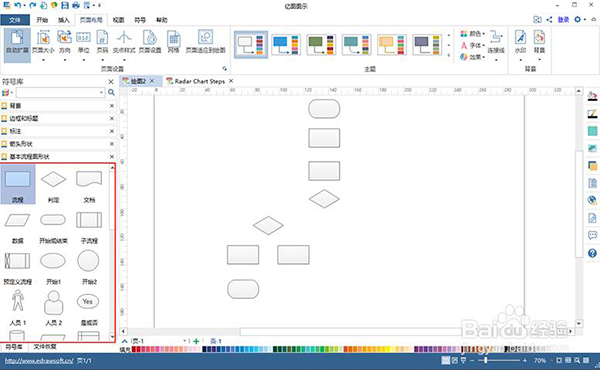Select the first gray theme thumbnail
The height and width of the screenshot is (370, 600).
(251, 45)
